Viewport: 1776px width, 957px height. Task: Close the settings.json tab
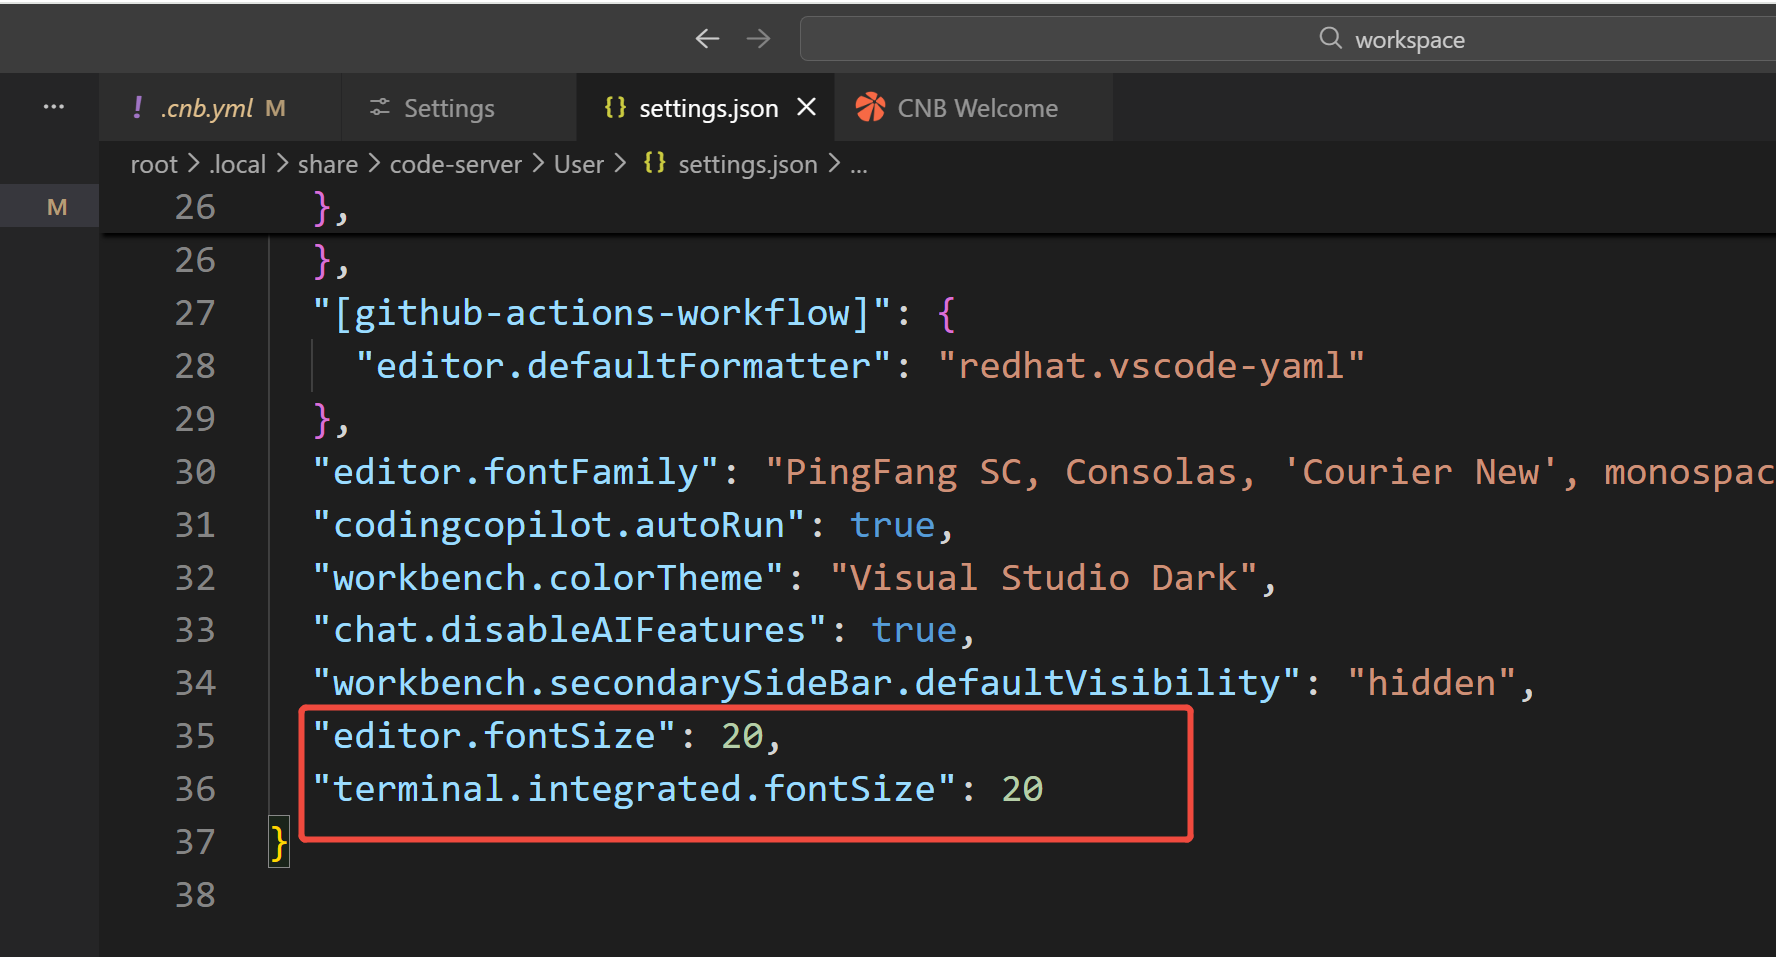tap(806, 107)
